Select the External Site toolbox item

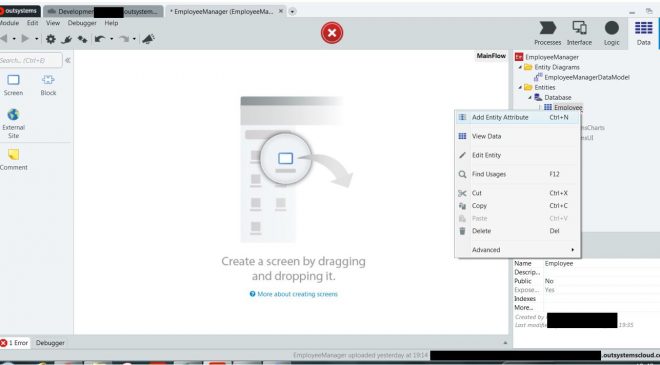click(x=13, y=124)
